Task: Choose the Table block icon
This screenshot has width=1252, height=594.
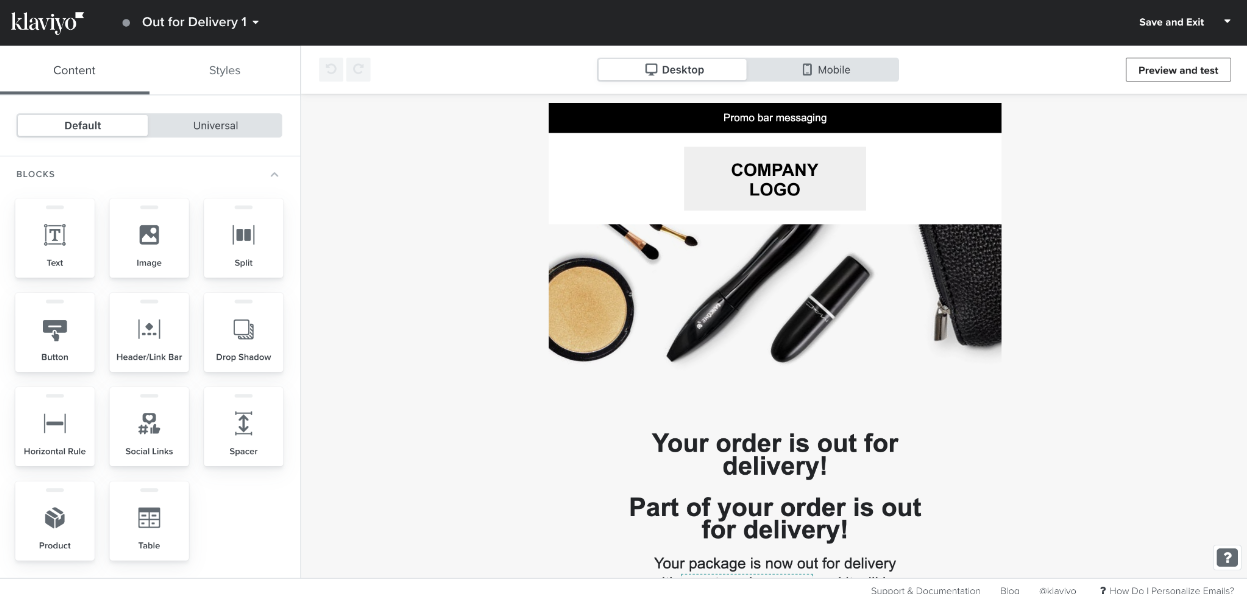Action: (x=149, y=518)
